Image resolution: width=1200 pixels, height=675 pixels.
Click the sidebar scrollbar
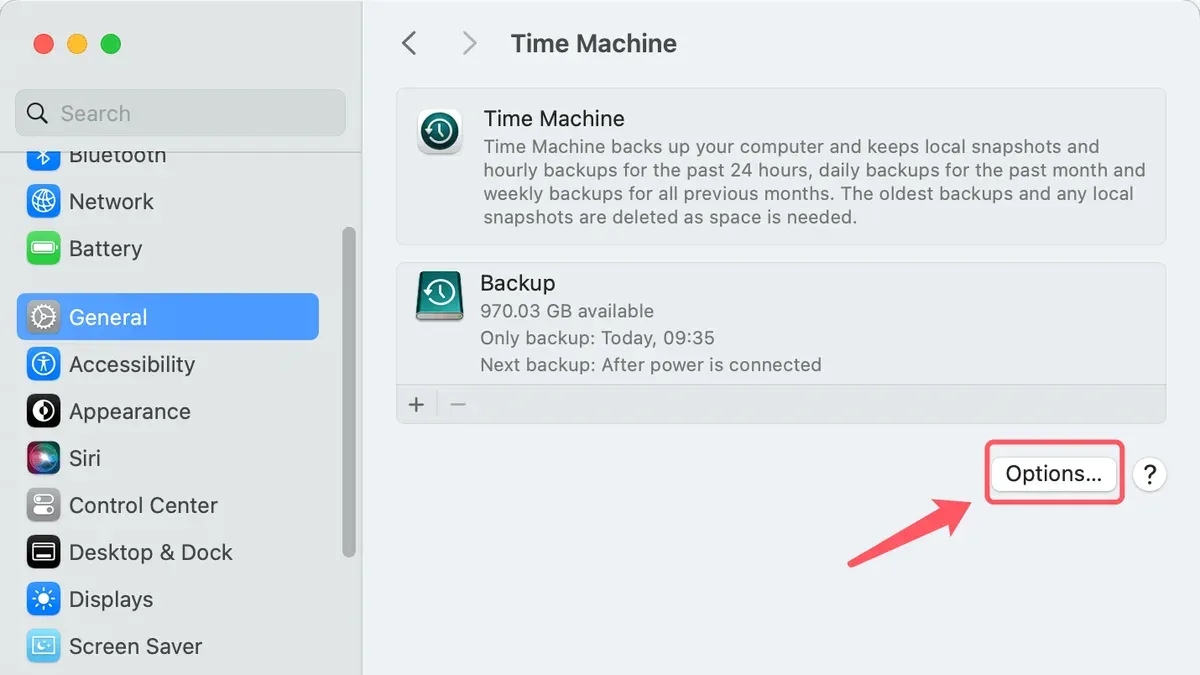tap(349, 391)
